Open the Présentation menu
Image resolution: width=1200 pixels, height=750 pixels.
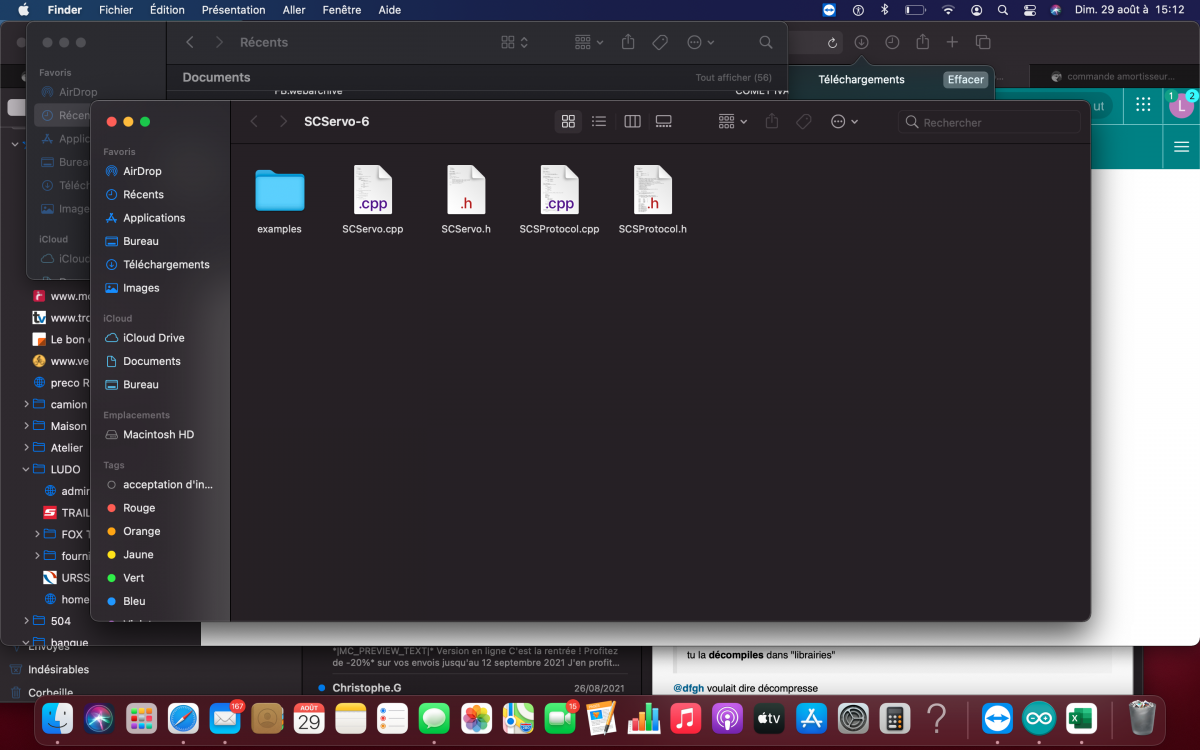point(234,10)
